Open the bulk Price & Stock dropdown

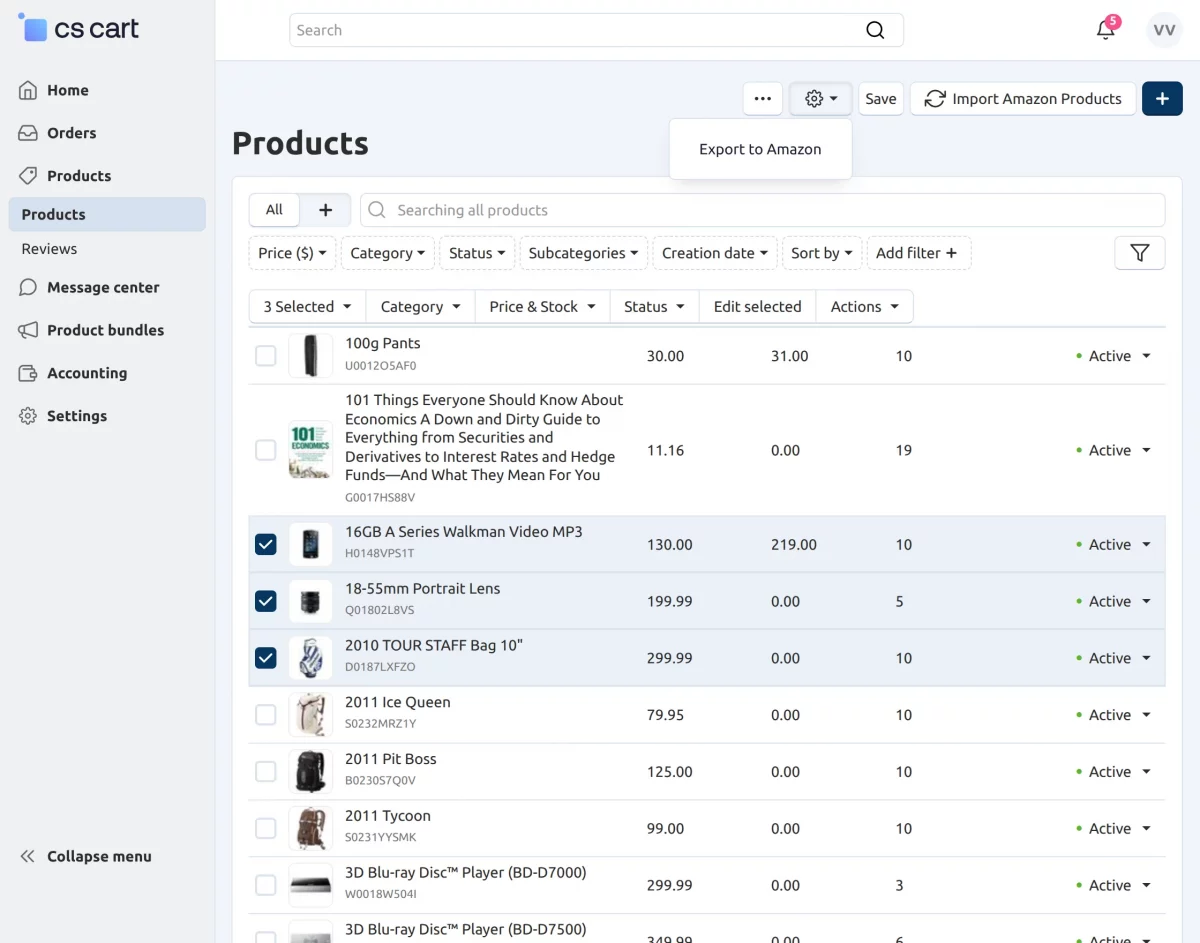click(x=542, y=307)
